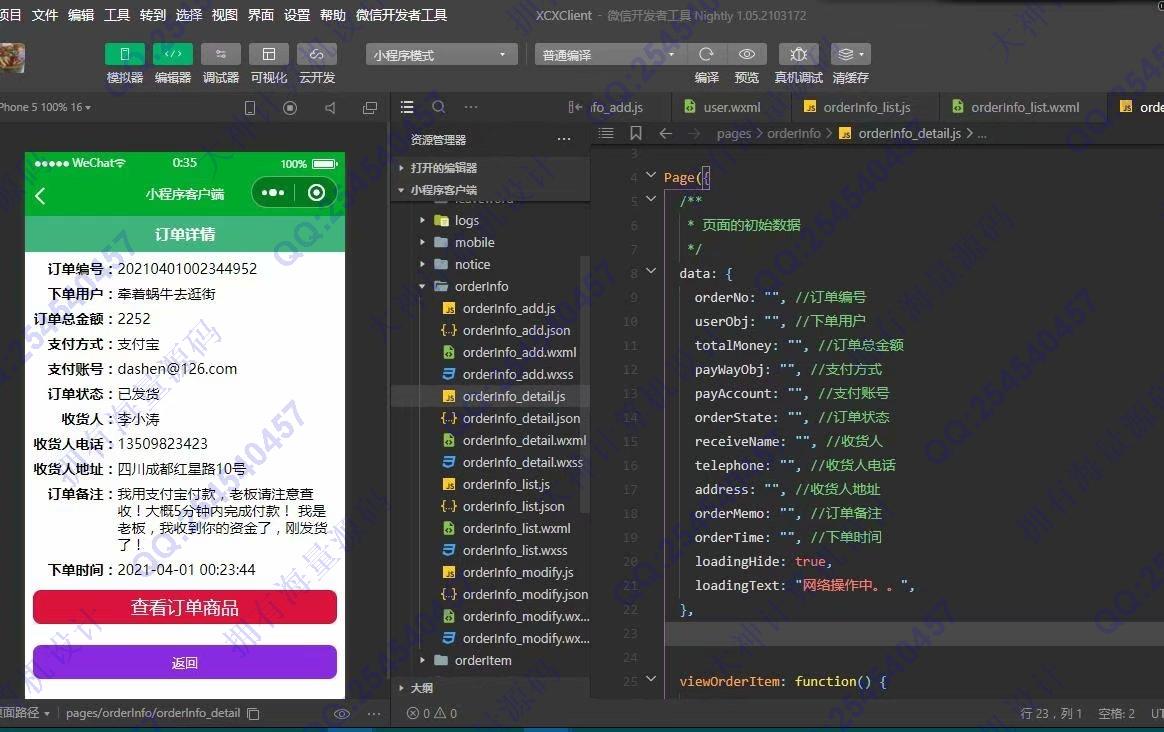Open the explorer list icon
This screenshot has height=732, width=1164.
tap(407, 107)
